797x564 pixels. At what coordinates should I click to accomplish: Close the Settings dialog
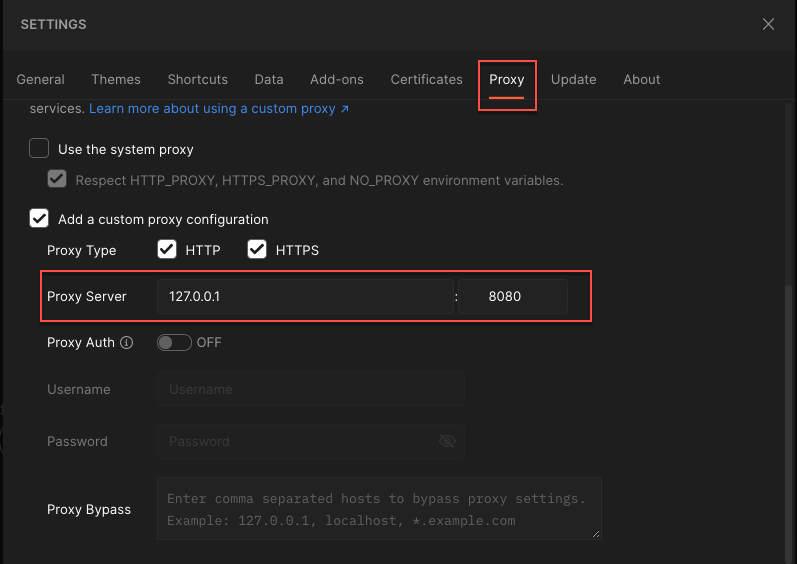click(768, 24)
